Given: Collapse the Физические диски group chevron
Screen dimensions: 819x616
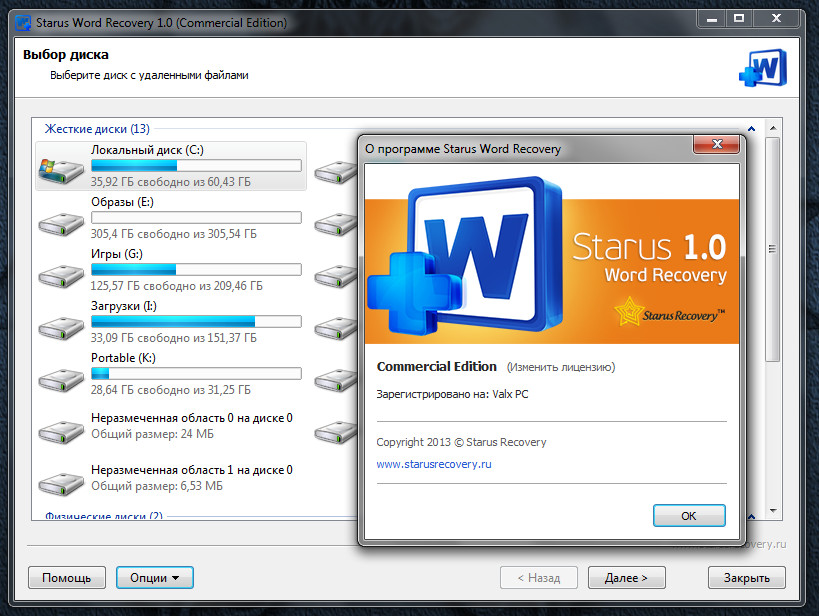Looking at the screenshot, I should (751, 516).
